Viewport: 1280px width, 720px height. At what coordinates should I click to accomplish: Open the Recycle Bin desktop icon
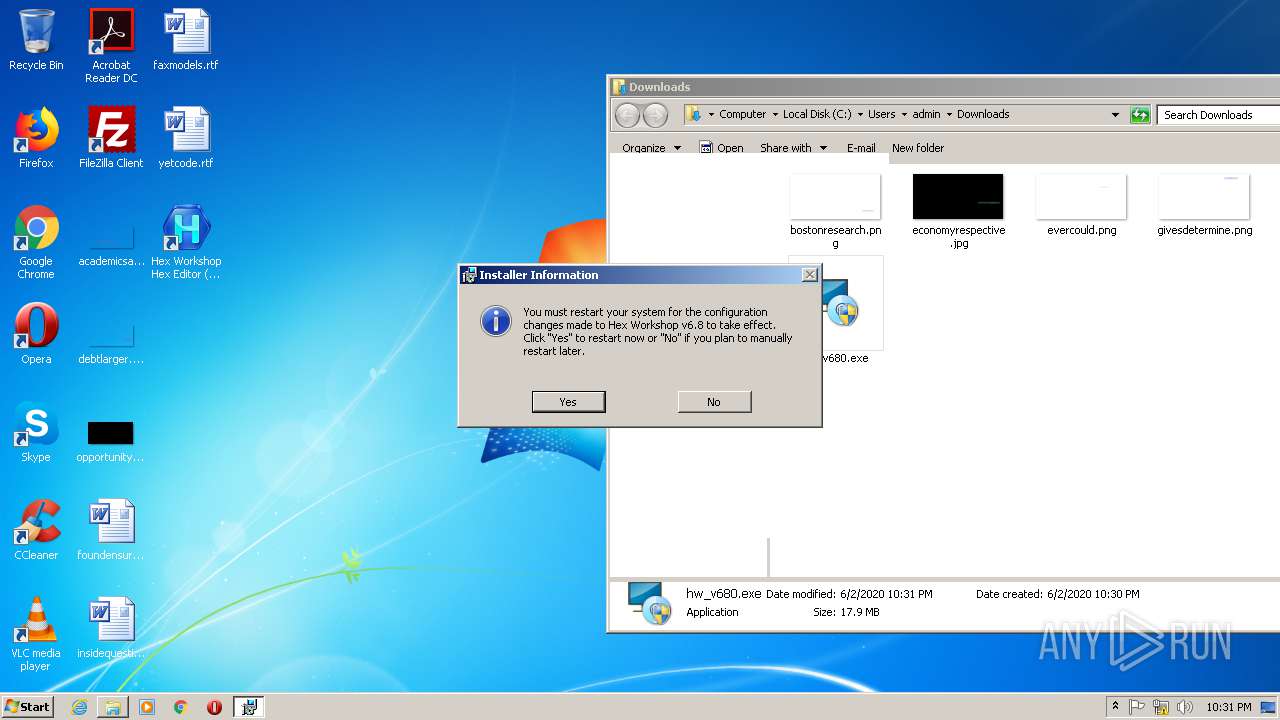(36, 40)
